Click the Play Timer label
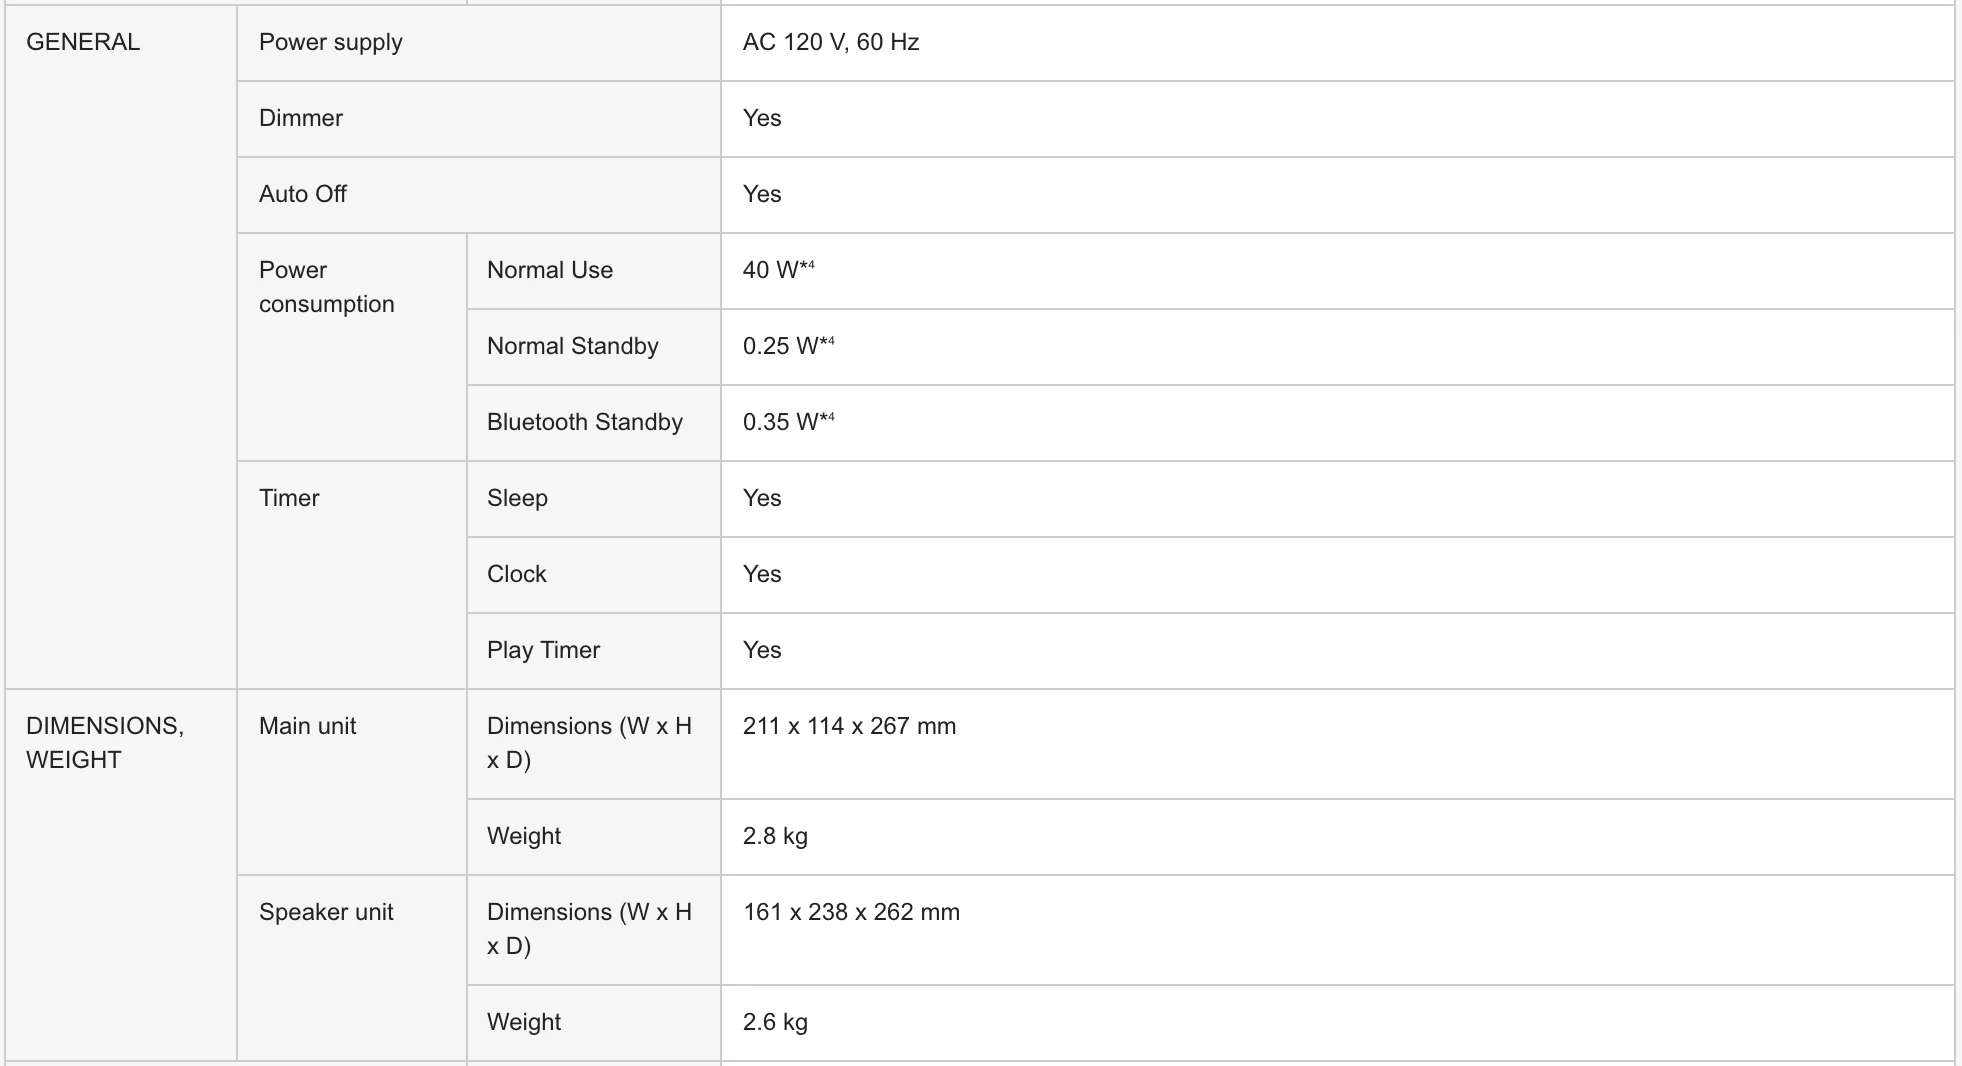 pyautogui.click(x=544, y=650)
